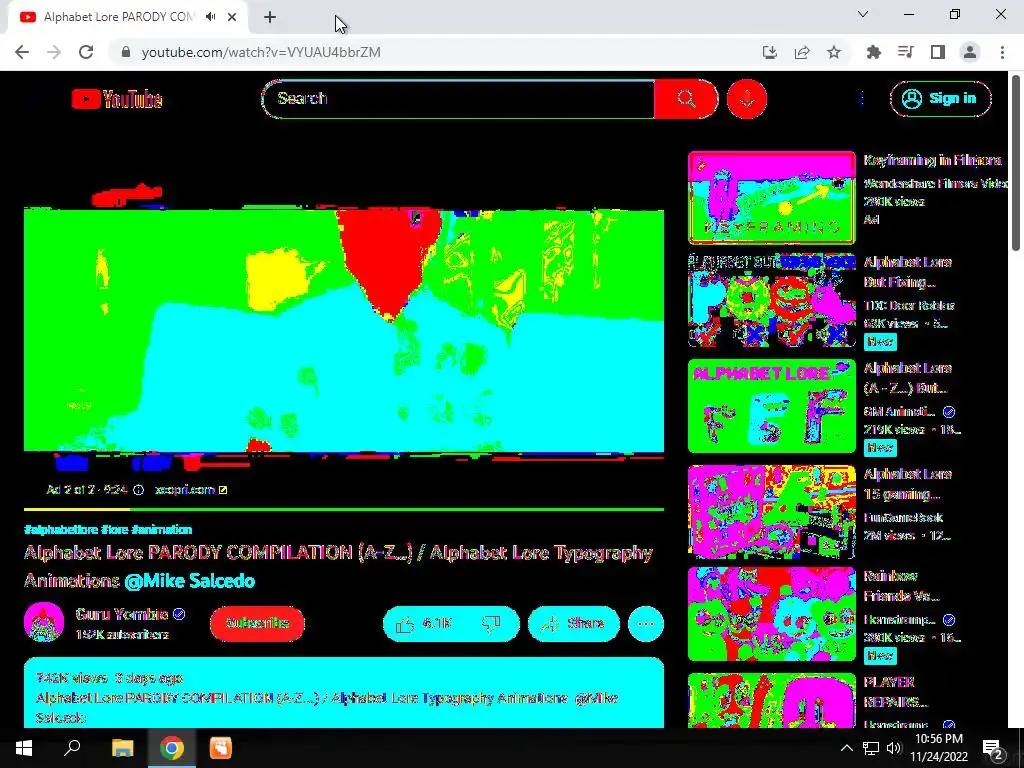Dislike the video with thumbs down
Screen dimensions: 1024x768
[492, 624]
